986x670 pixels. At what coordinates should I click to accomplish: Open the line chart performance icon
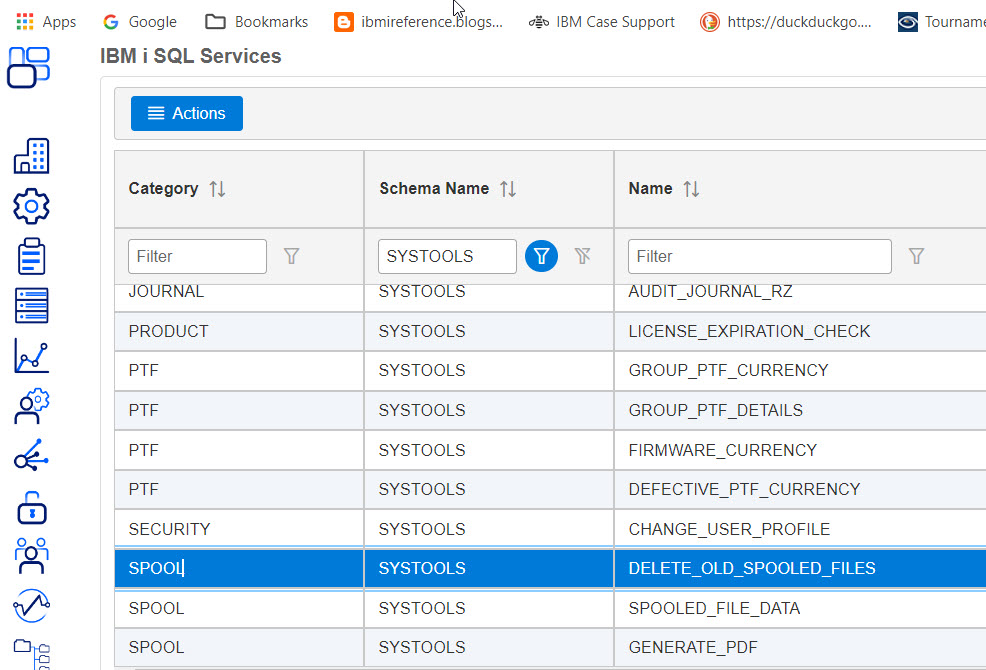[x=31, y=355]
